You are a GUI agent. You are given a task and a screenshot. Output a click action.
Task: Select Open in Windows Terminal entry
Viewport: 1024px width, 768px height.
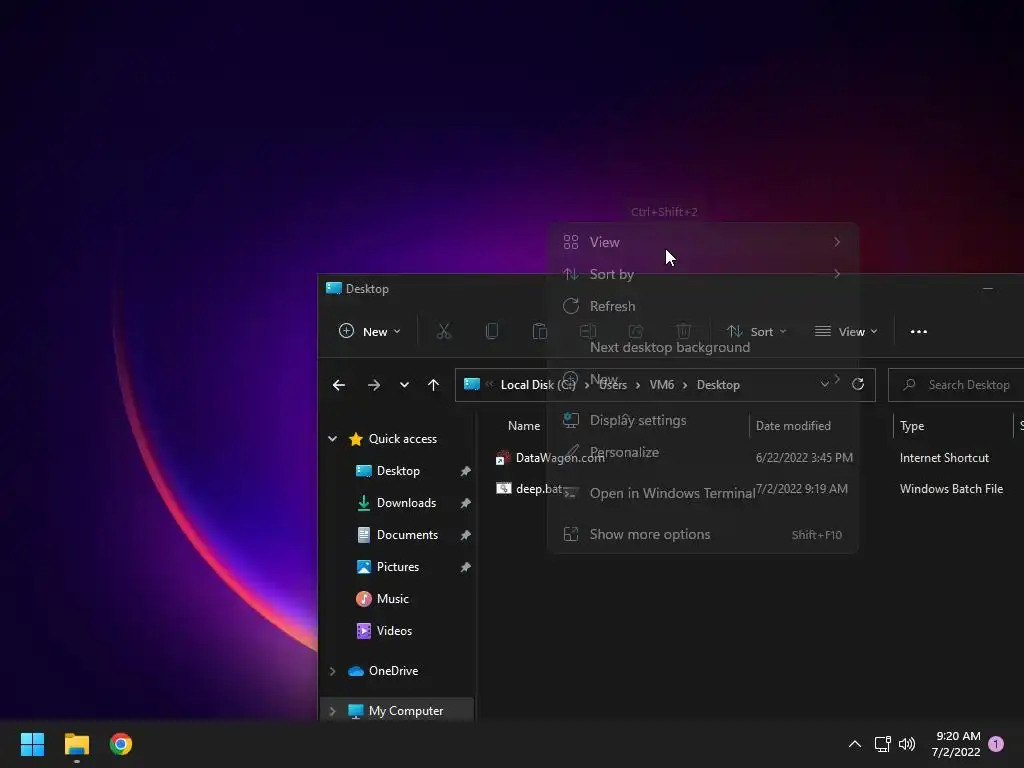[x=702, y=494]
